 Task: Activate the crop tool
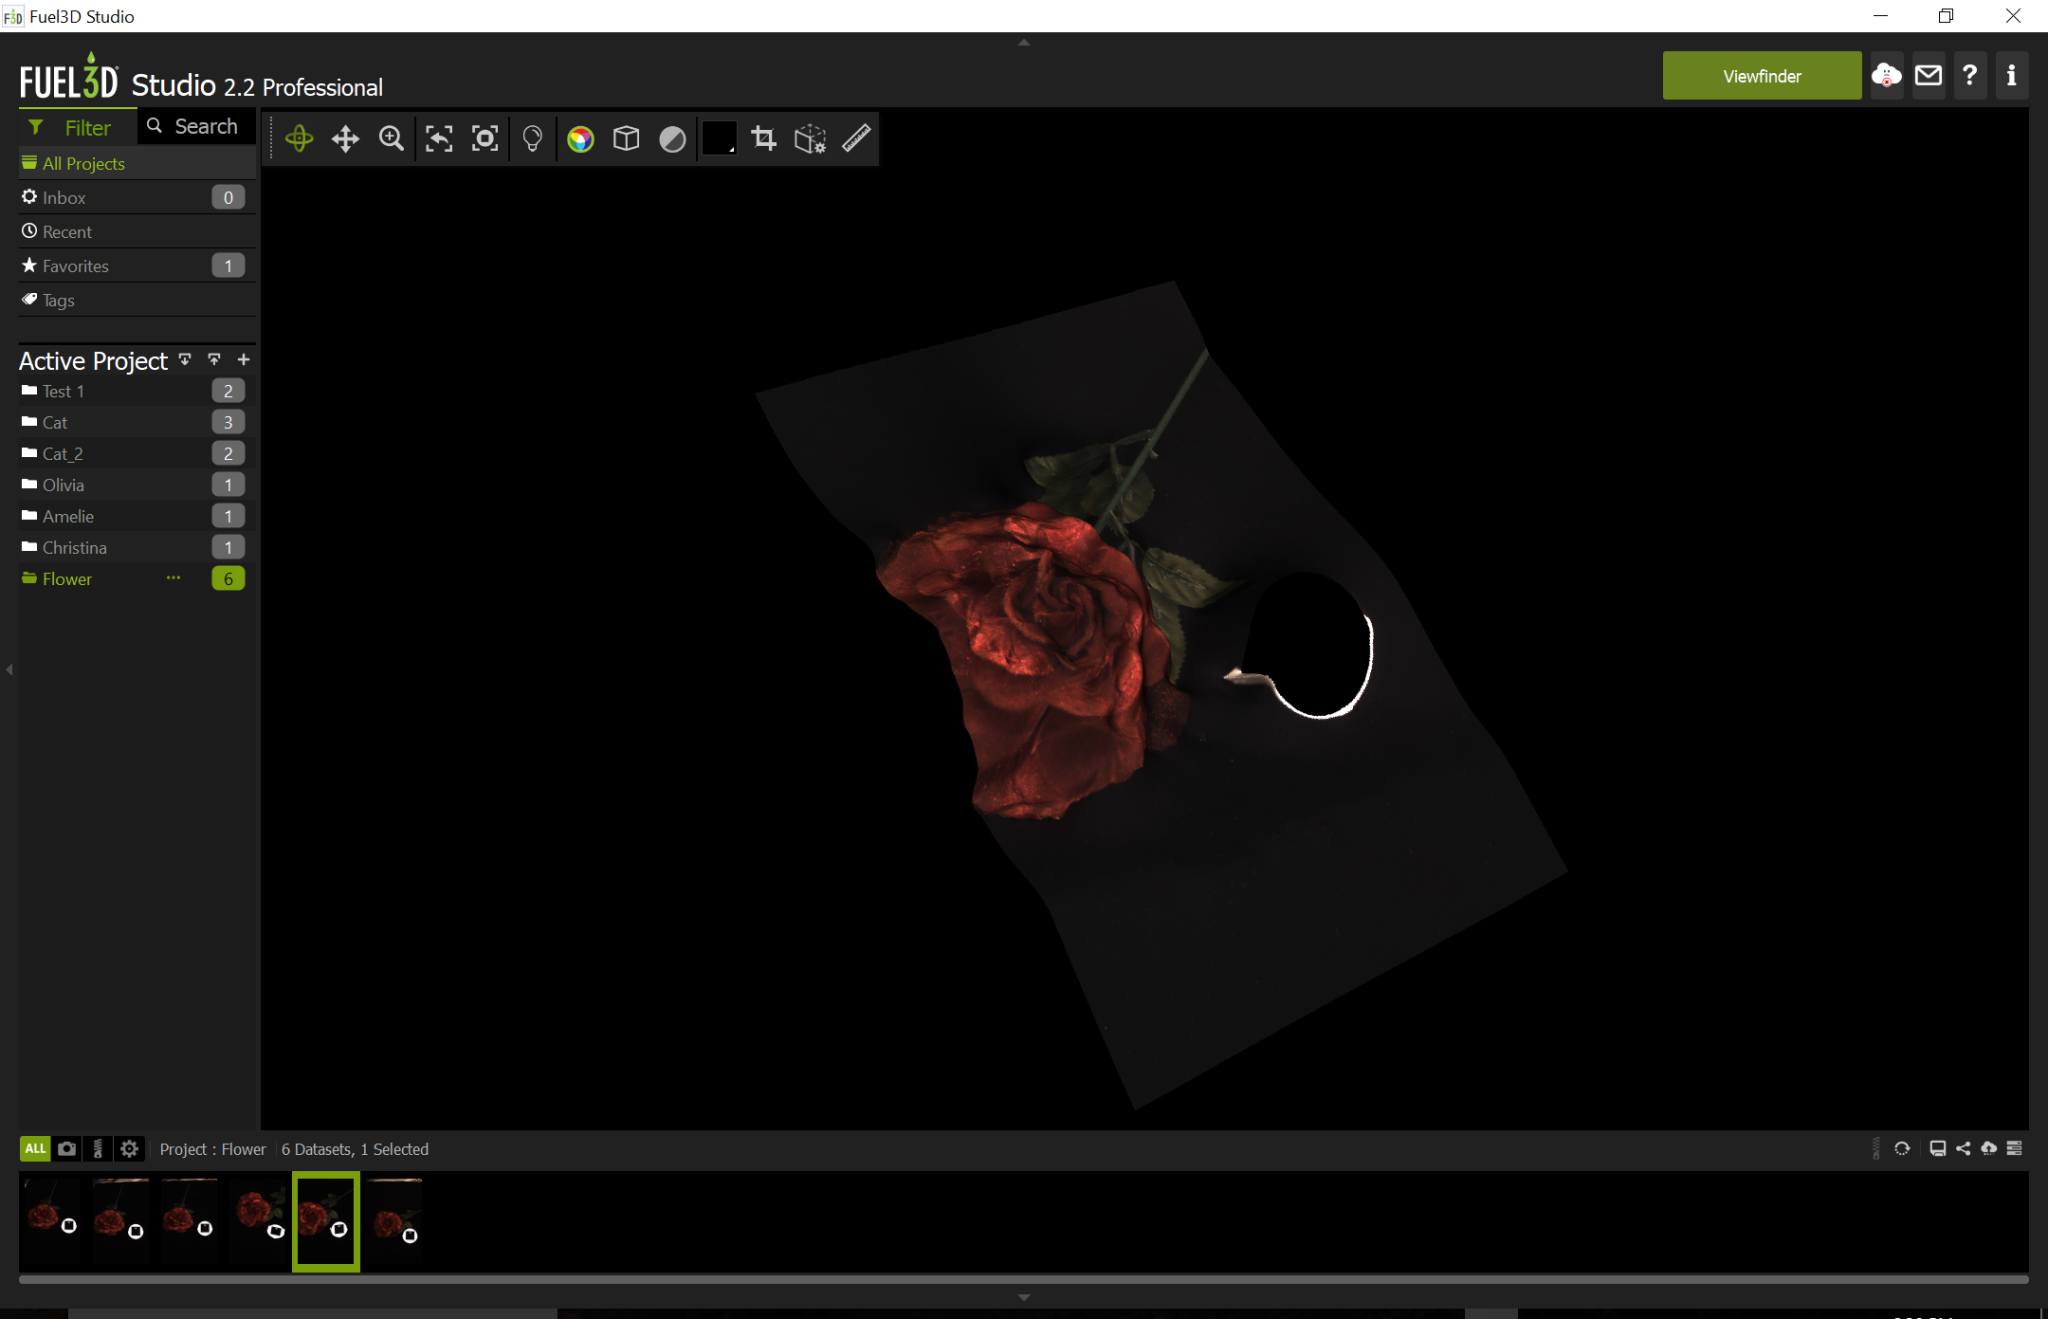click(763, 138)
